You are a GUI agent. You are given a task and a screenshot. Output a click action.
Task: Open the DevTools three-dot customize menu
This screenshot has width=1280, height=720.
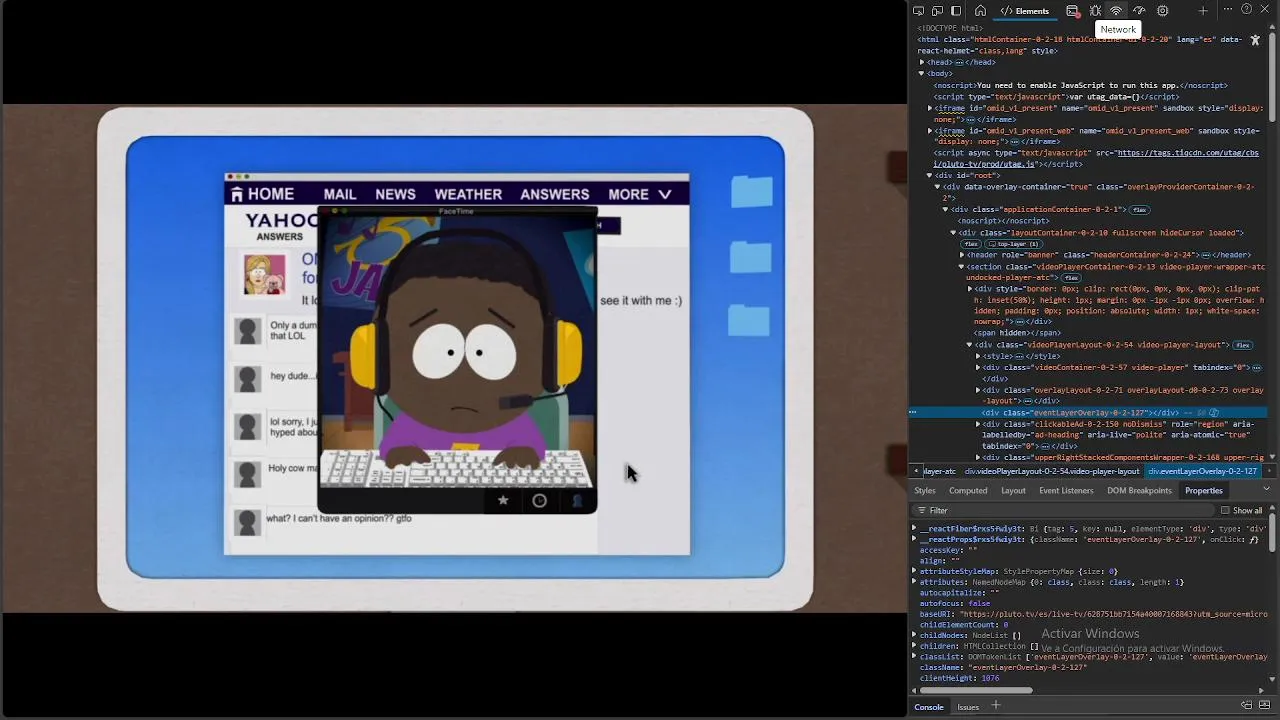click(1227, 10)
